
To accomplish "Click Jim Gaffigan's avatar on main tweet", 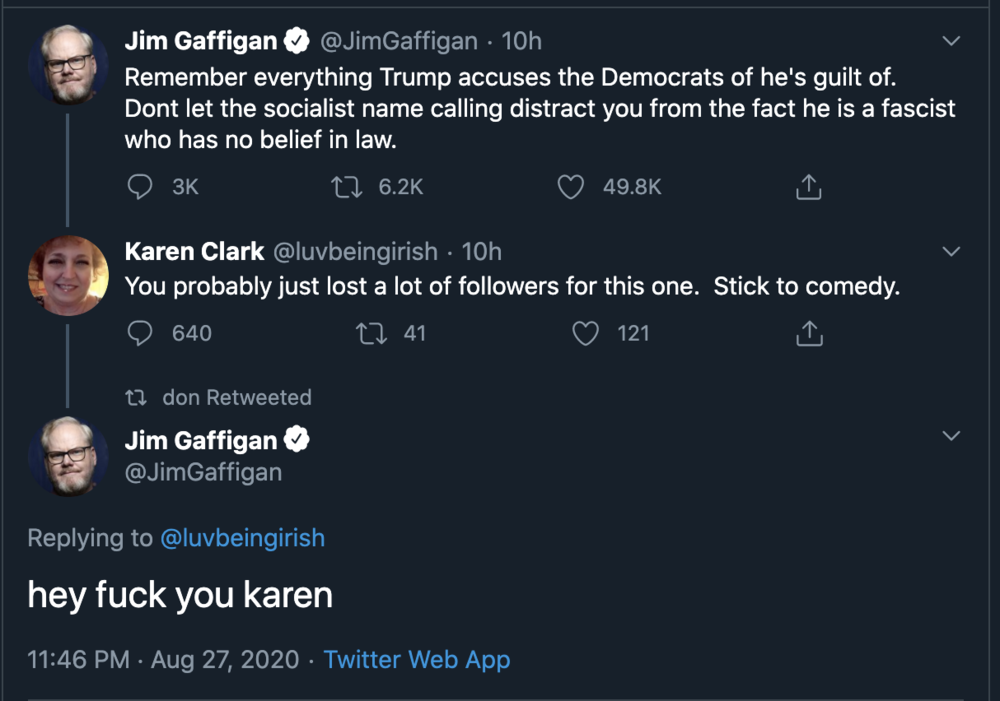I will [68, 456].
